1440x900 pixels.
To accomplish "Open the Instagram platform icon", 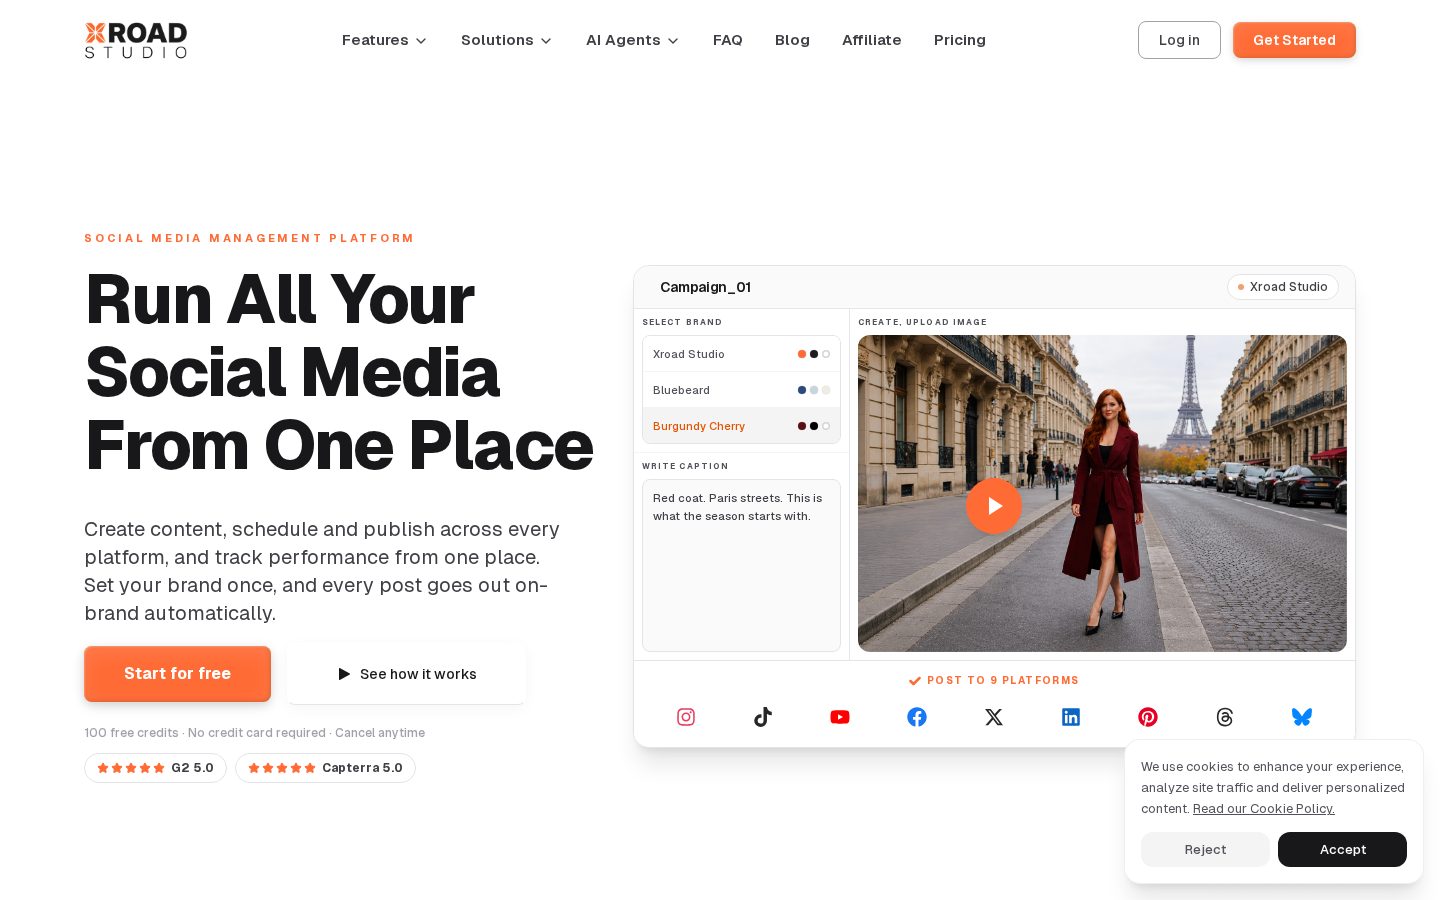I will 686,717.
